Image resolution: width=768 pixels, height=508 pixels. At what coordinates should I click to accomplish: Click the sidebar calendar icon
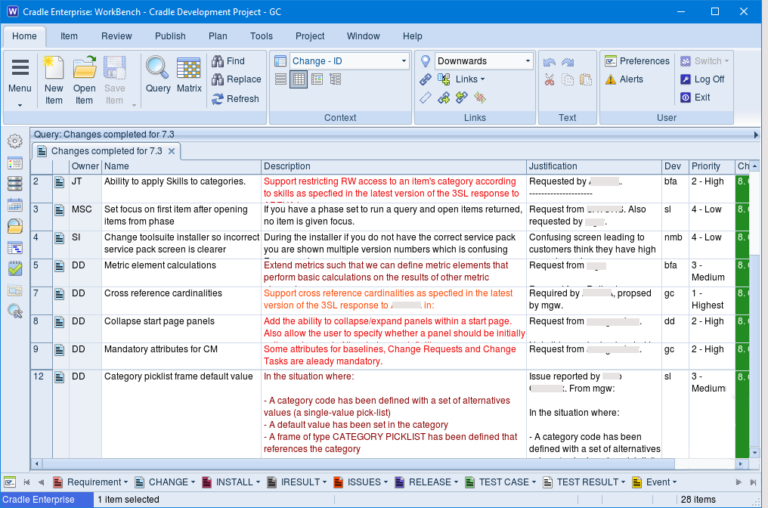point(15,205)
